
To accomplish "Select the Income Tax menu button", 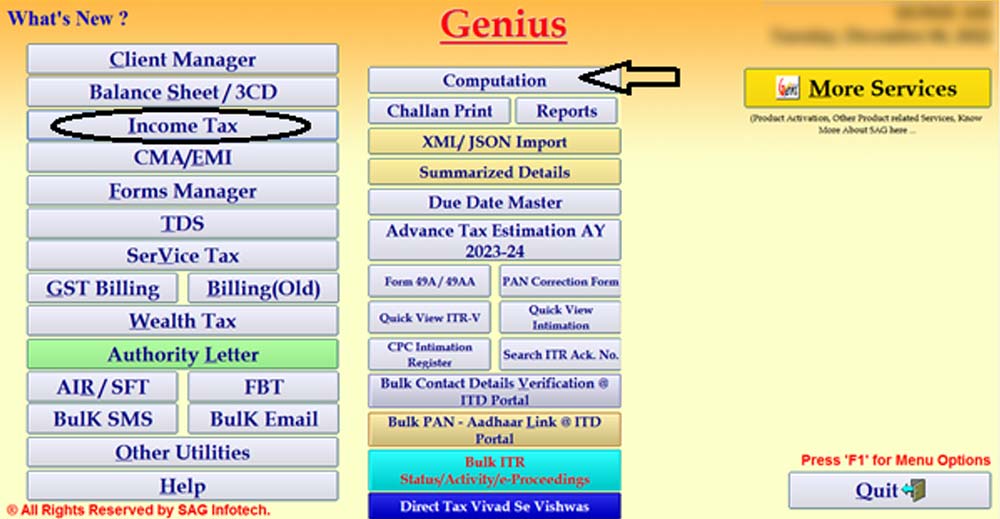I will [x=182, y=126].
